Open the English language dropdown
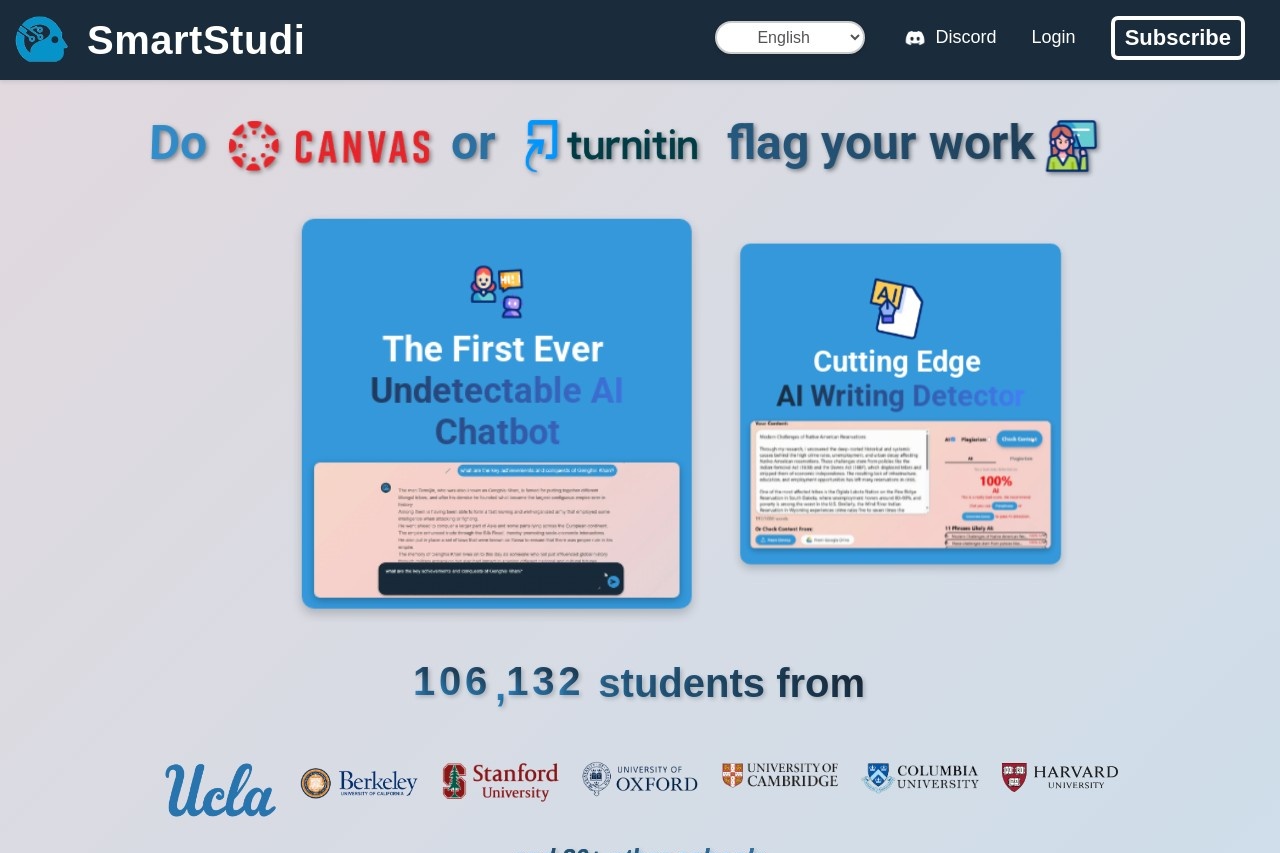Viewport: 1280px width, 853px height. (x=790, y=37)
